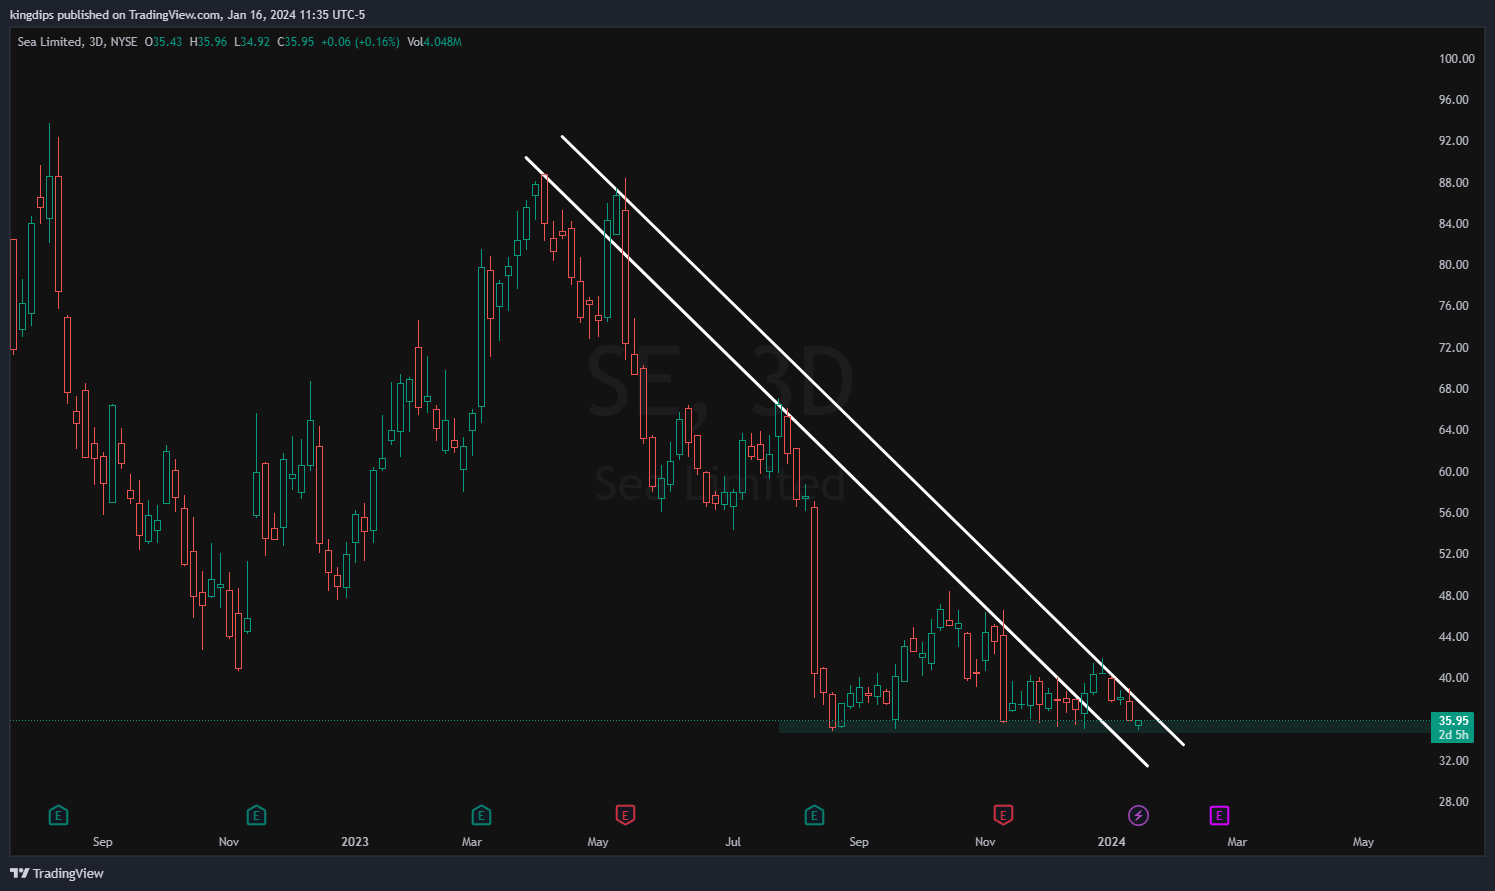Image resolution: width=1495 pixels, height=891 pixels.
Task: Click the open value O35.43
Action: point(164,42)
